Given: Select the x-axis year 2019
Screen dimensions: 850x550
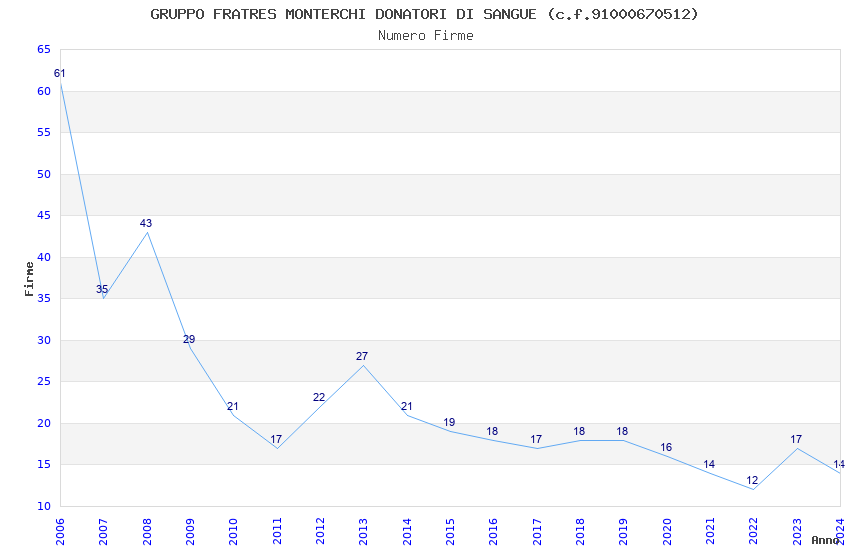Looking at the screenshot, I should tap(623, 532).
